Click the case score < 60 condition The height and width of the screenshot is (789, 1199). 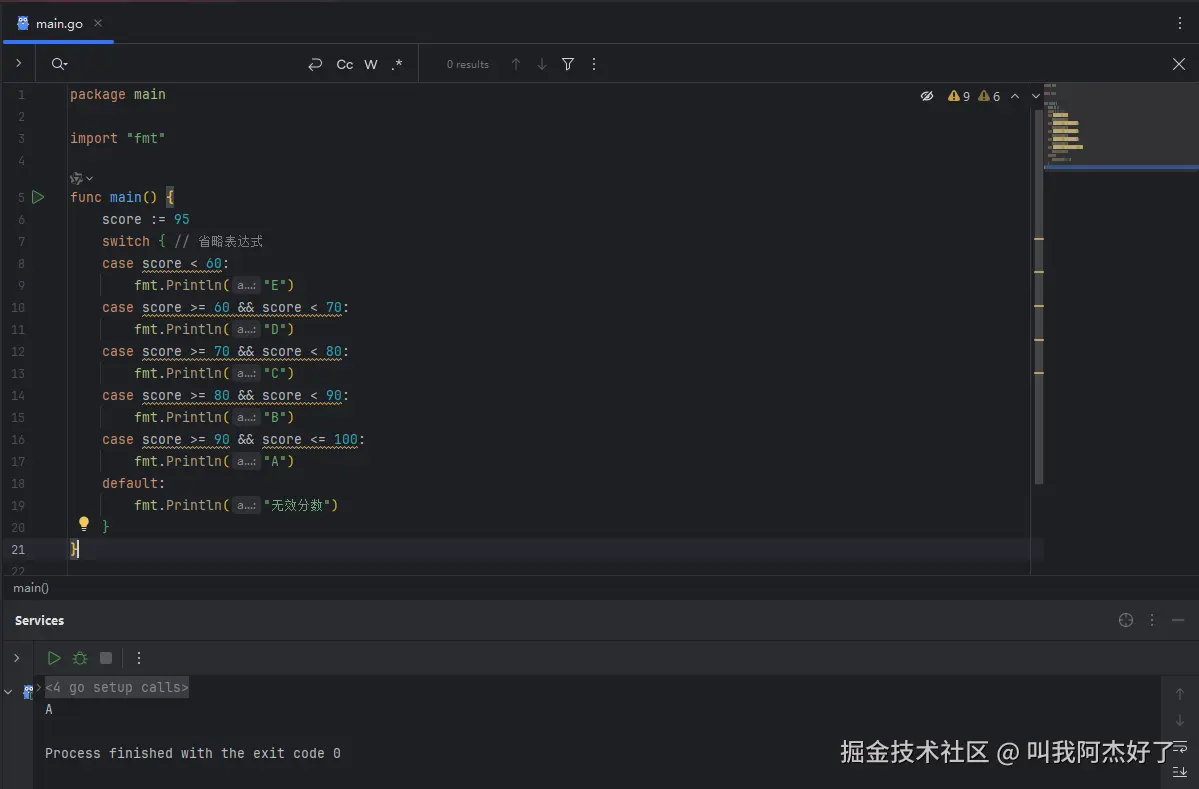pyautogui.click(x=182, y=264)
